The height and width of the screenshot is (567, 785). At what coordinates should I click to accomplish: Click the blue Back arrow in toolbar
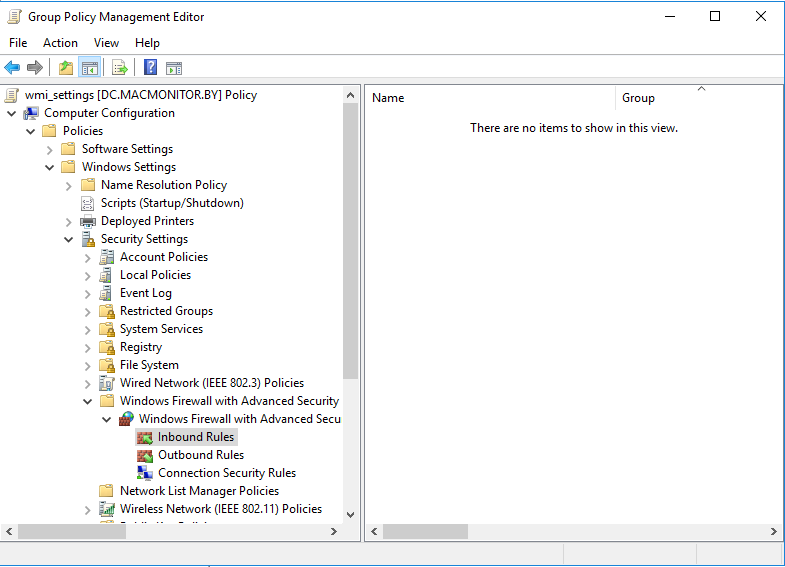12,68
